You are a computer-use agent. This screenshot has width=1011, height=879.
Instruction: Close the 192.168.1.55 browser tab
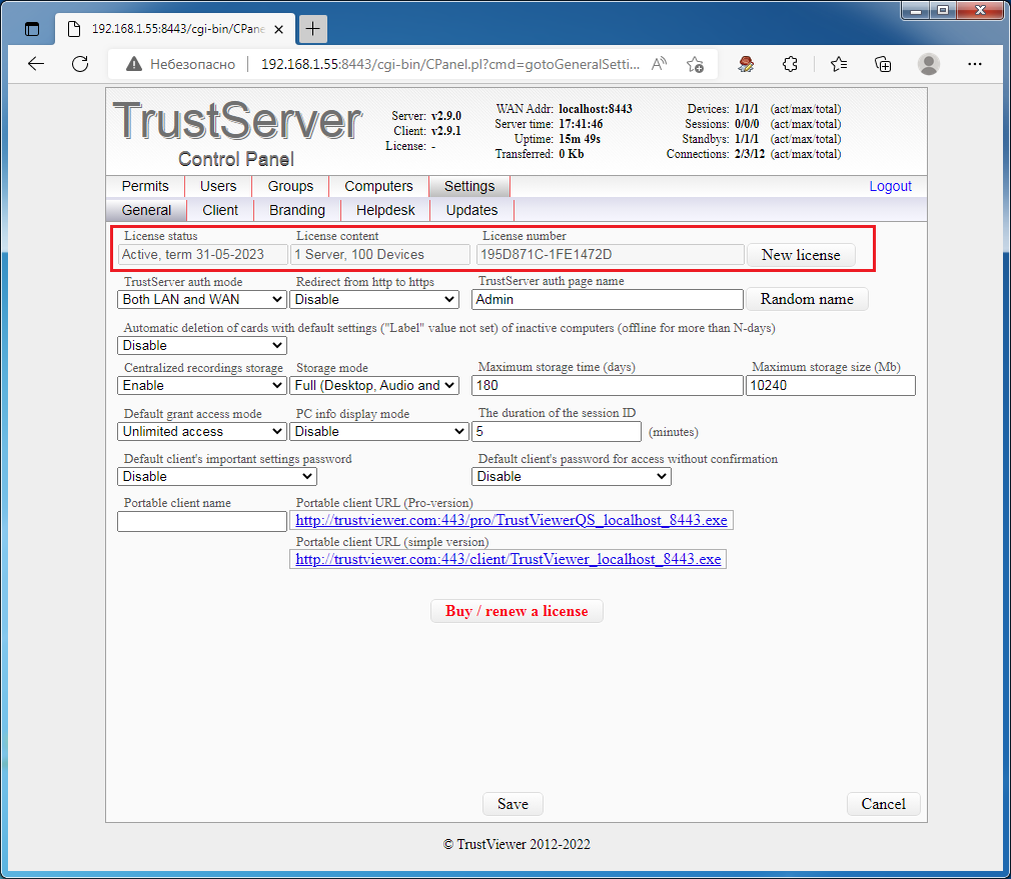(x=279, y=29)
